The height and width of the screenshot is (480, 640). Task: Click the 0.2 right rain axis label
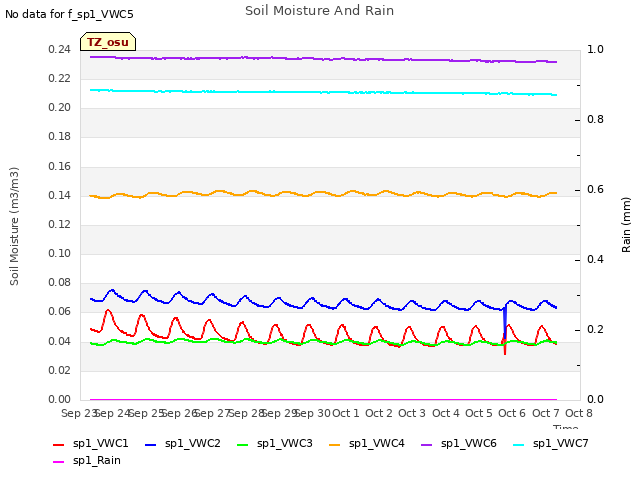pos(595,329)
